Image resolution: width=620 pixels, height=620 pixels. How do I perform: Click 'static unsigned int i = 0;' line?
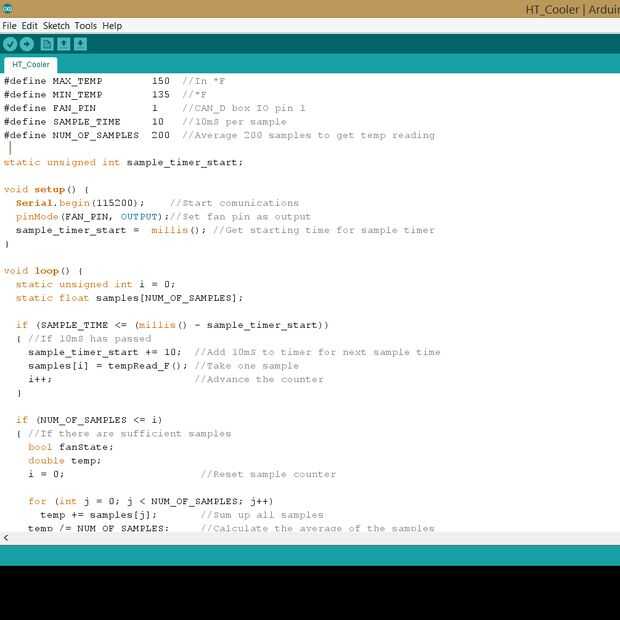[x=95, y=284]
